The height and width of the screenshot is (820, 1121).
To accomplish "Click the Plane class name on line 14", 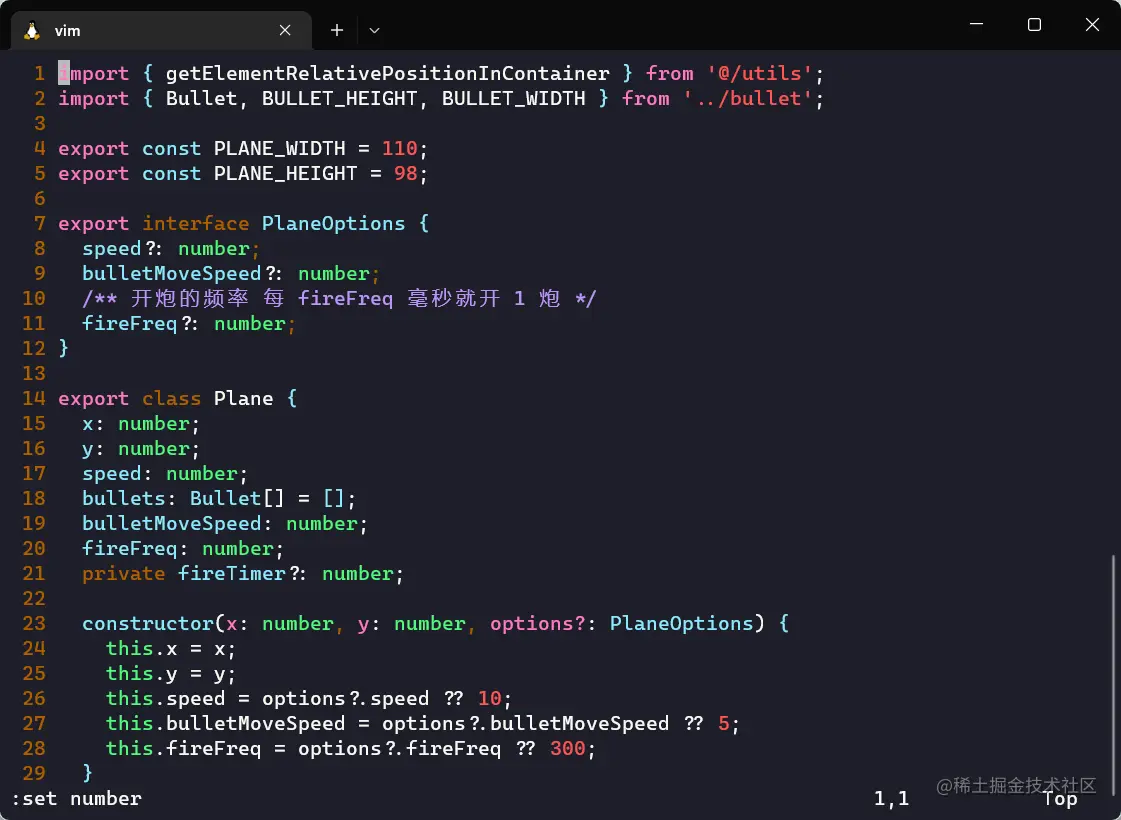I will click(243, 398).
